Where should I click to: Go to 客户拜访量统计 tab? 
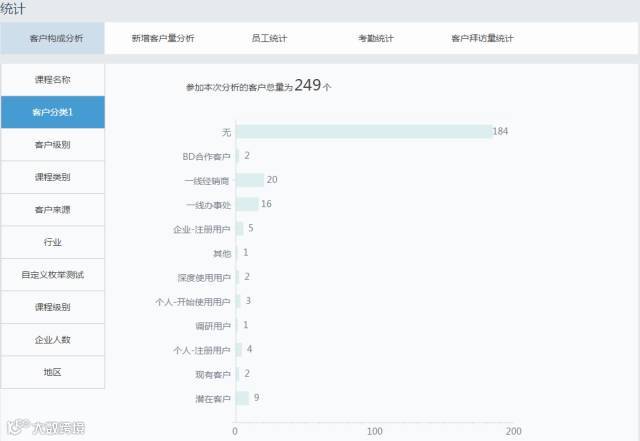click(482, 38)
